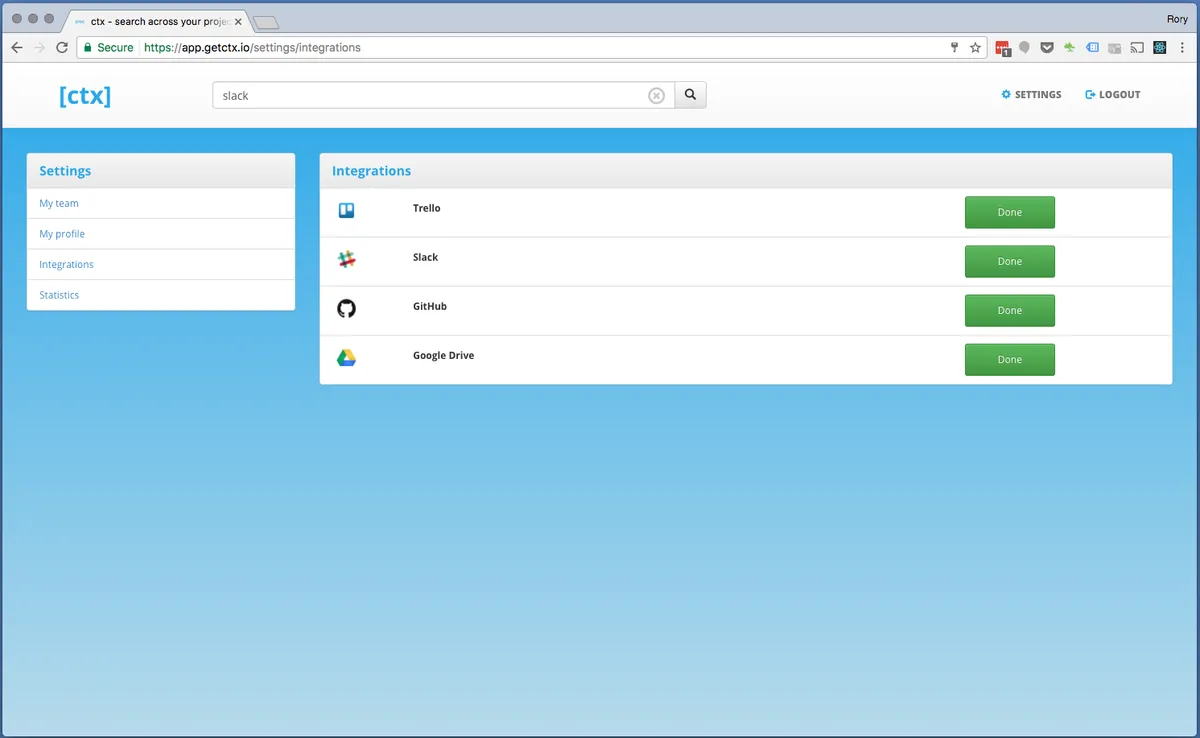Select the GitHub octocat icon
1200x738 pixels.
[x=346, y=309]
